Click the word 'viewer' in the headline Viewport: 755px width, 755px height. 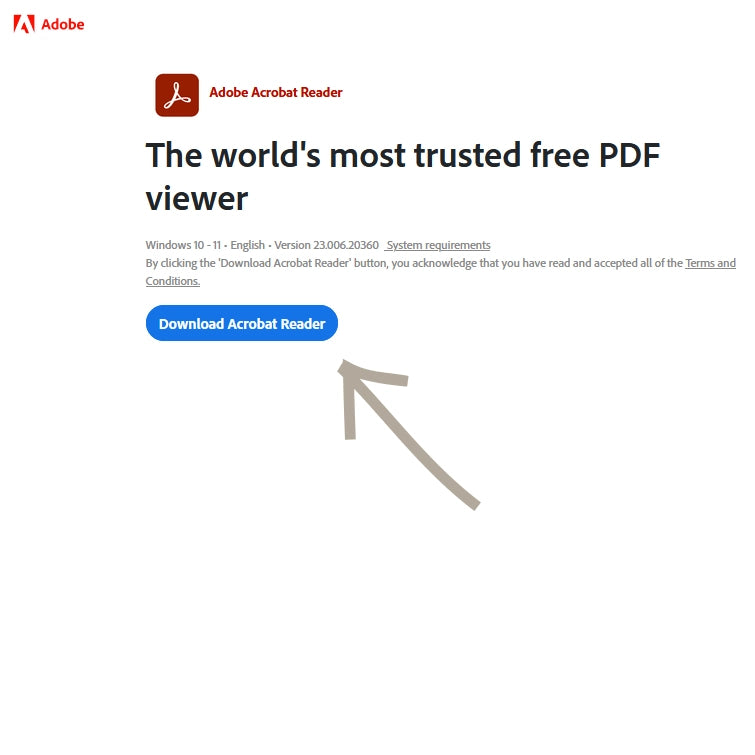(x=197, y=198)
